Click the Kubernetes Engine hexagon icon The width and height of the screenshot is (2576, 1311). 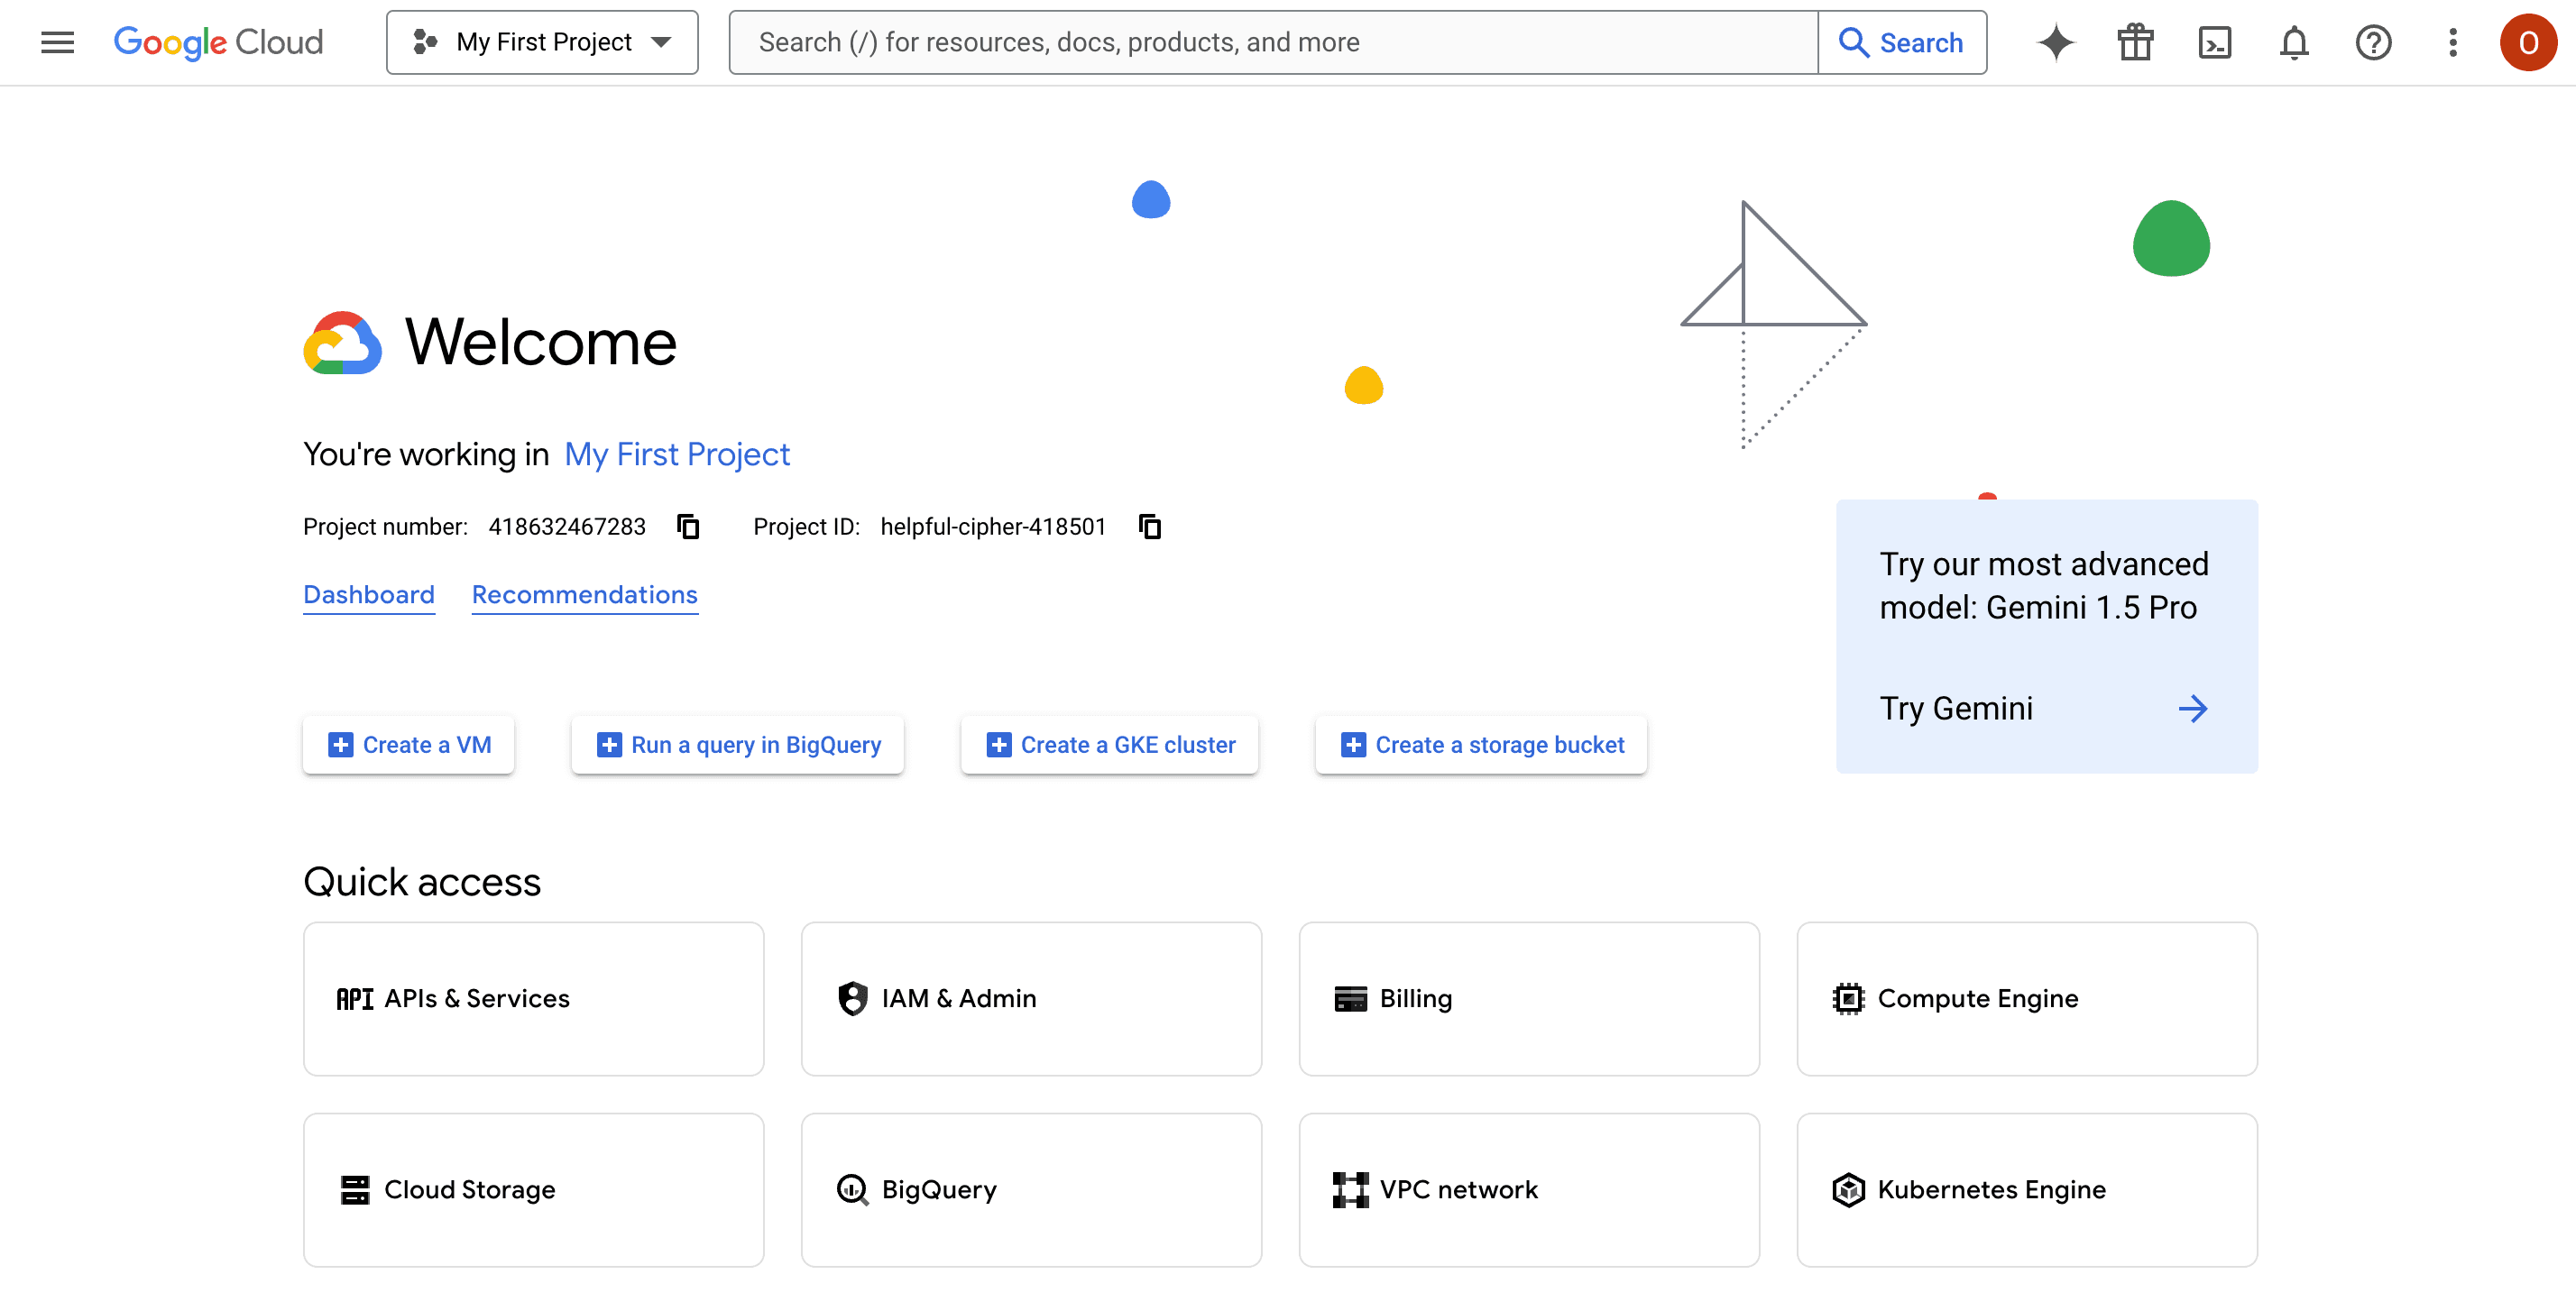pyautogui.click(x=1848, y=1189)
